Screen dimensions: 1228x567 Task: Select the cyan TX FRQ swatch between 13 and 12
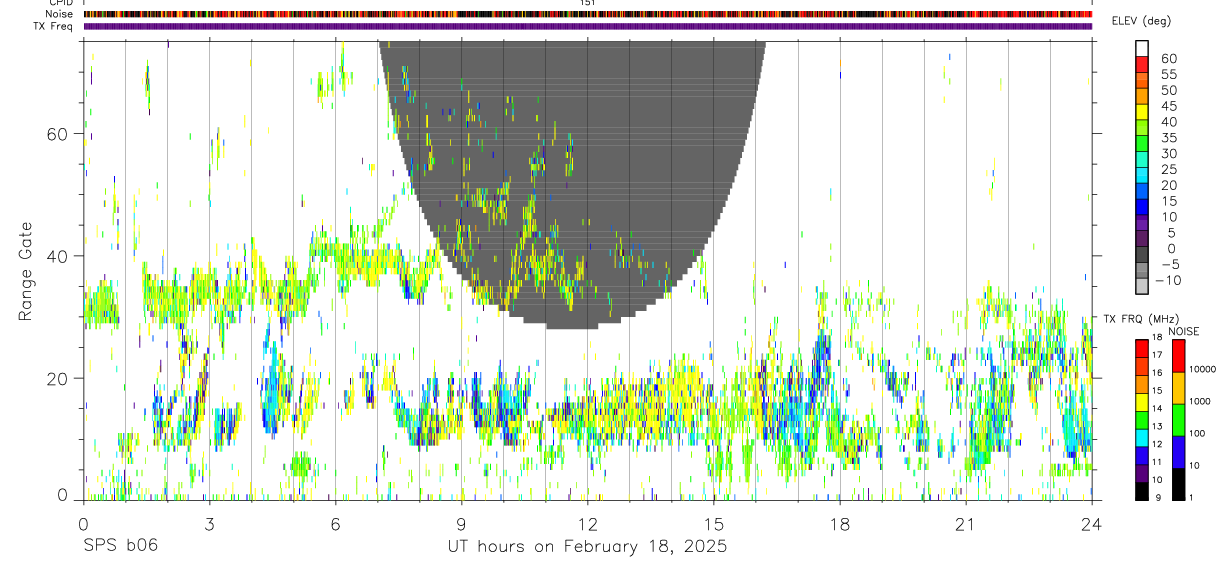[x=1141, y=437]
